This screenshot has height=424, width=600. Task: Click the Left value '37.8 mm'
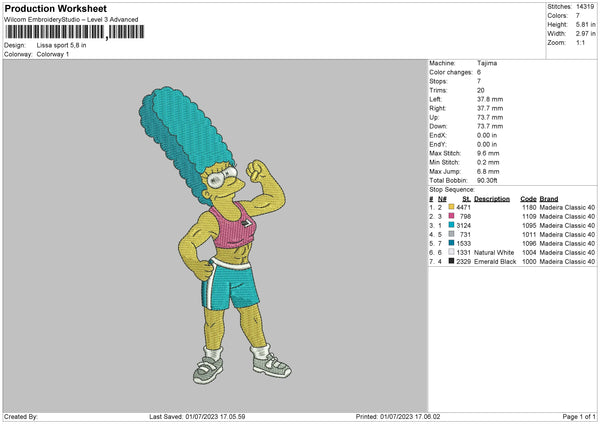click(490, 99)
